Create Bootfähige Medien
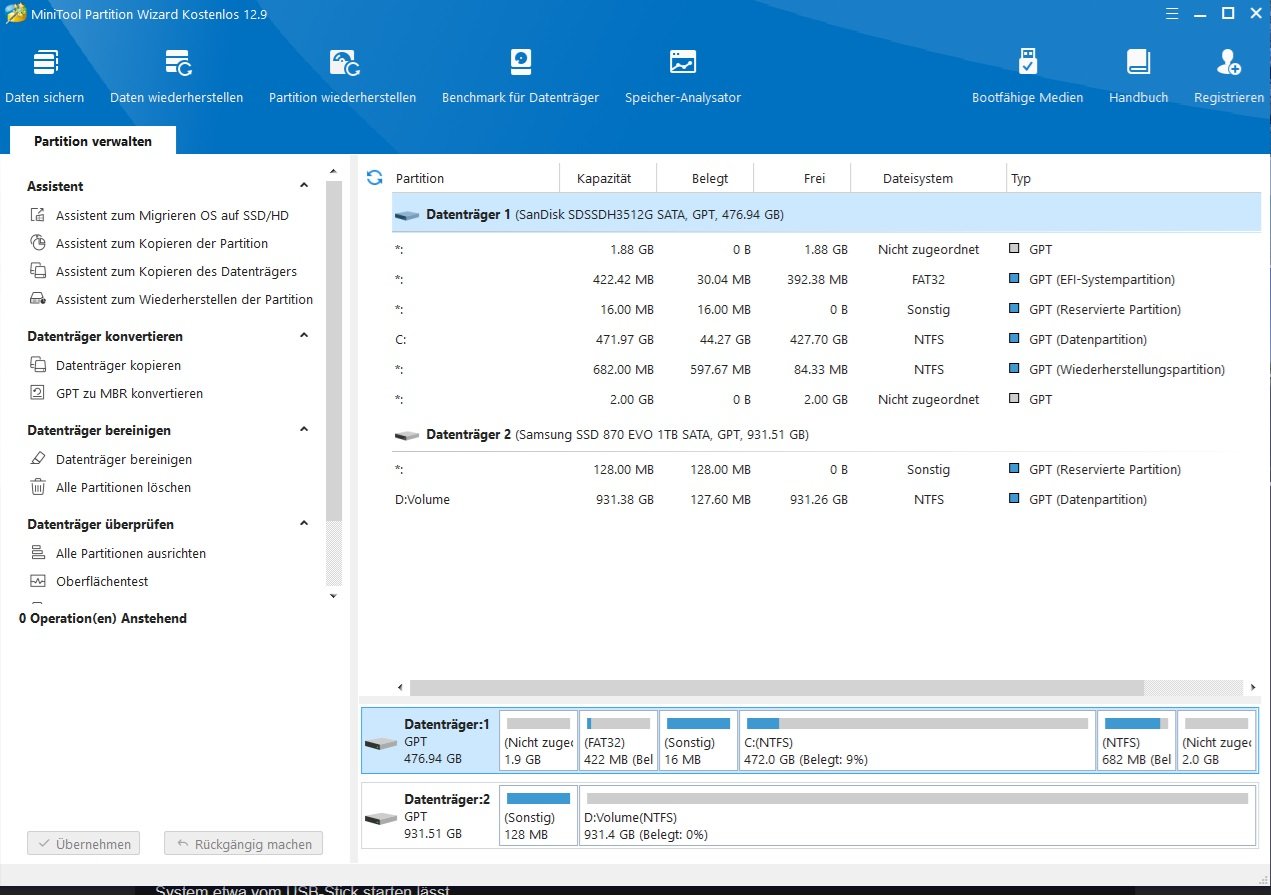 [x=1027, y=76]
